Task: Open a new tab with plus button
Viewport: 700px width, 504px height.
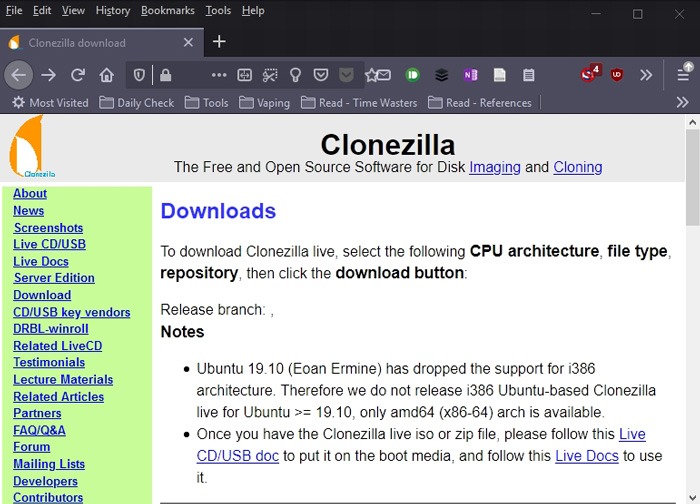Action: pyautogui.click(x=219, y=42)
